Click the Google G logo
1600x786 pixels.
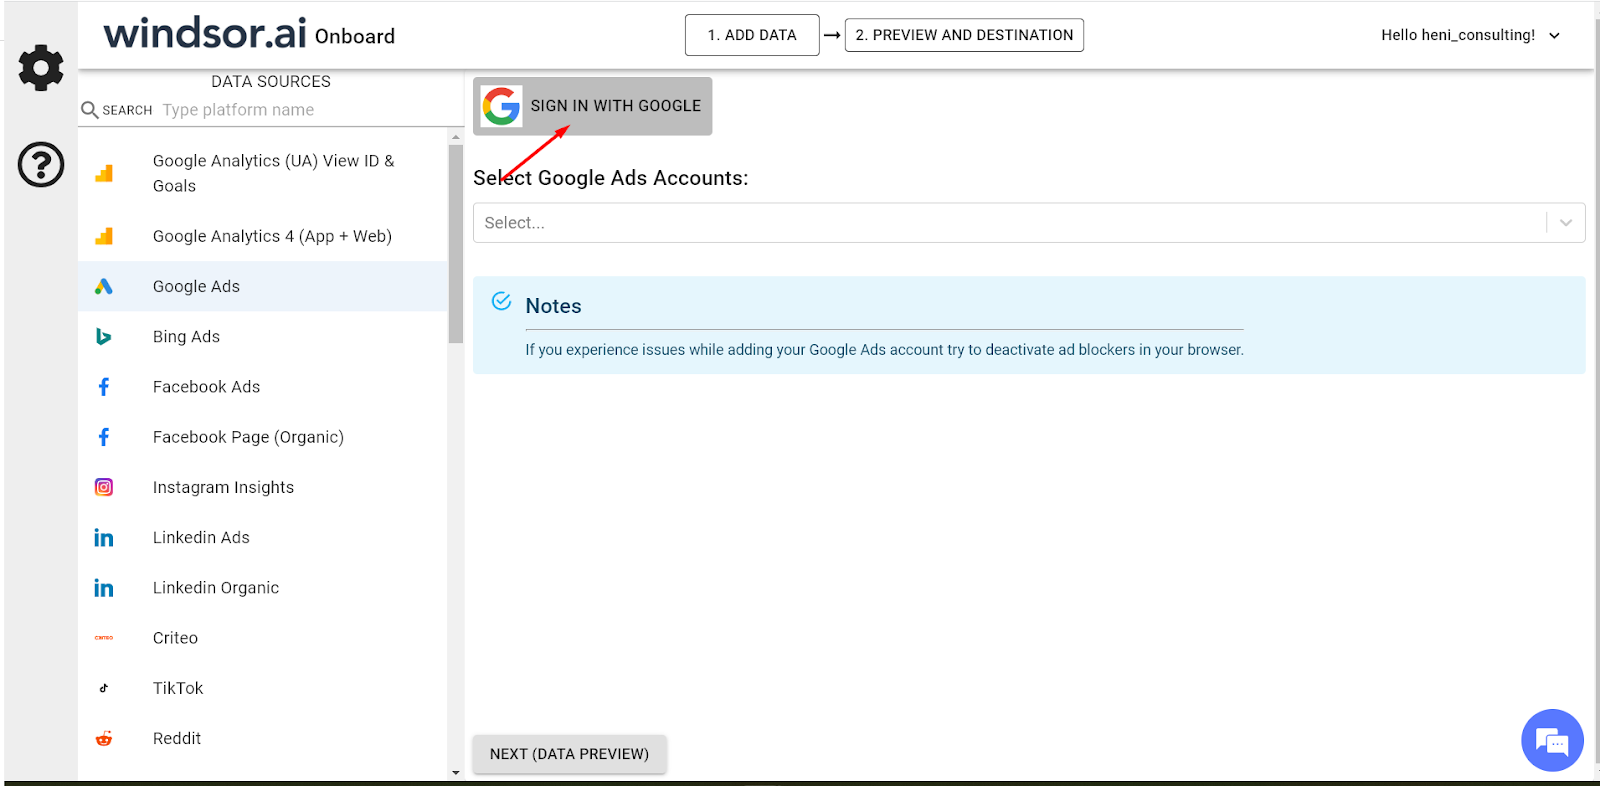(501, 106)
